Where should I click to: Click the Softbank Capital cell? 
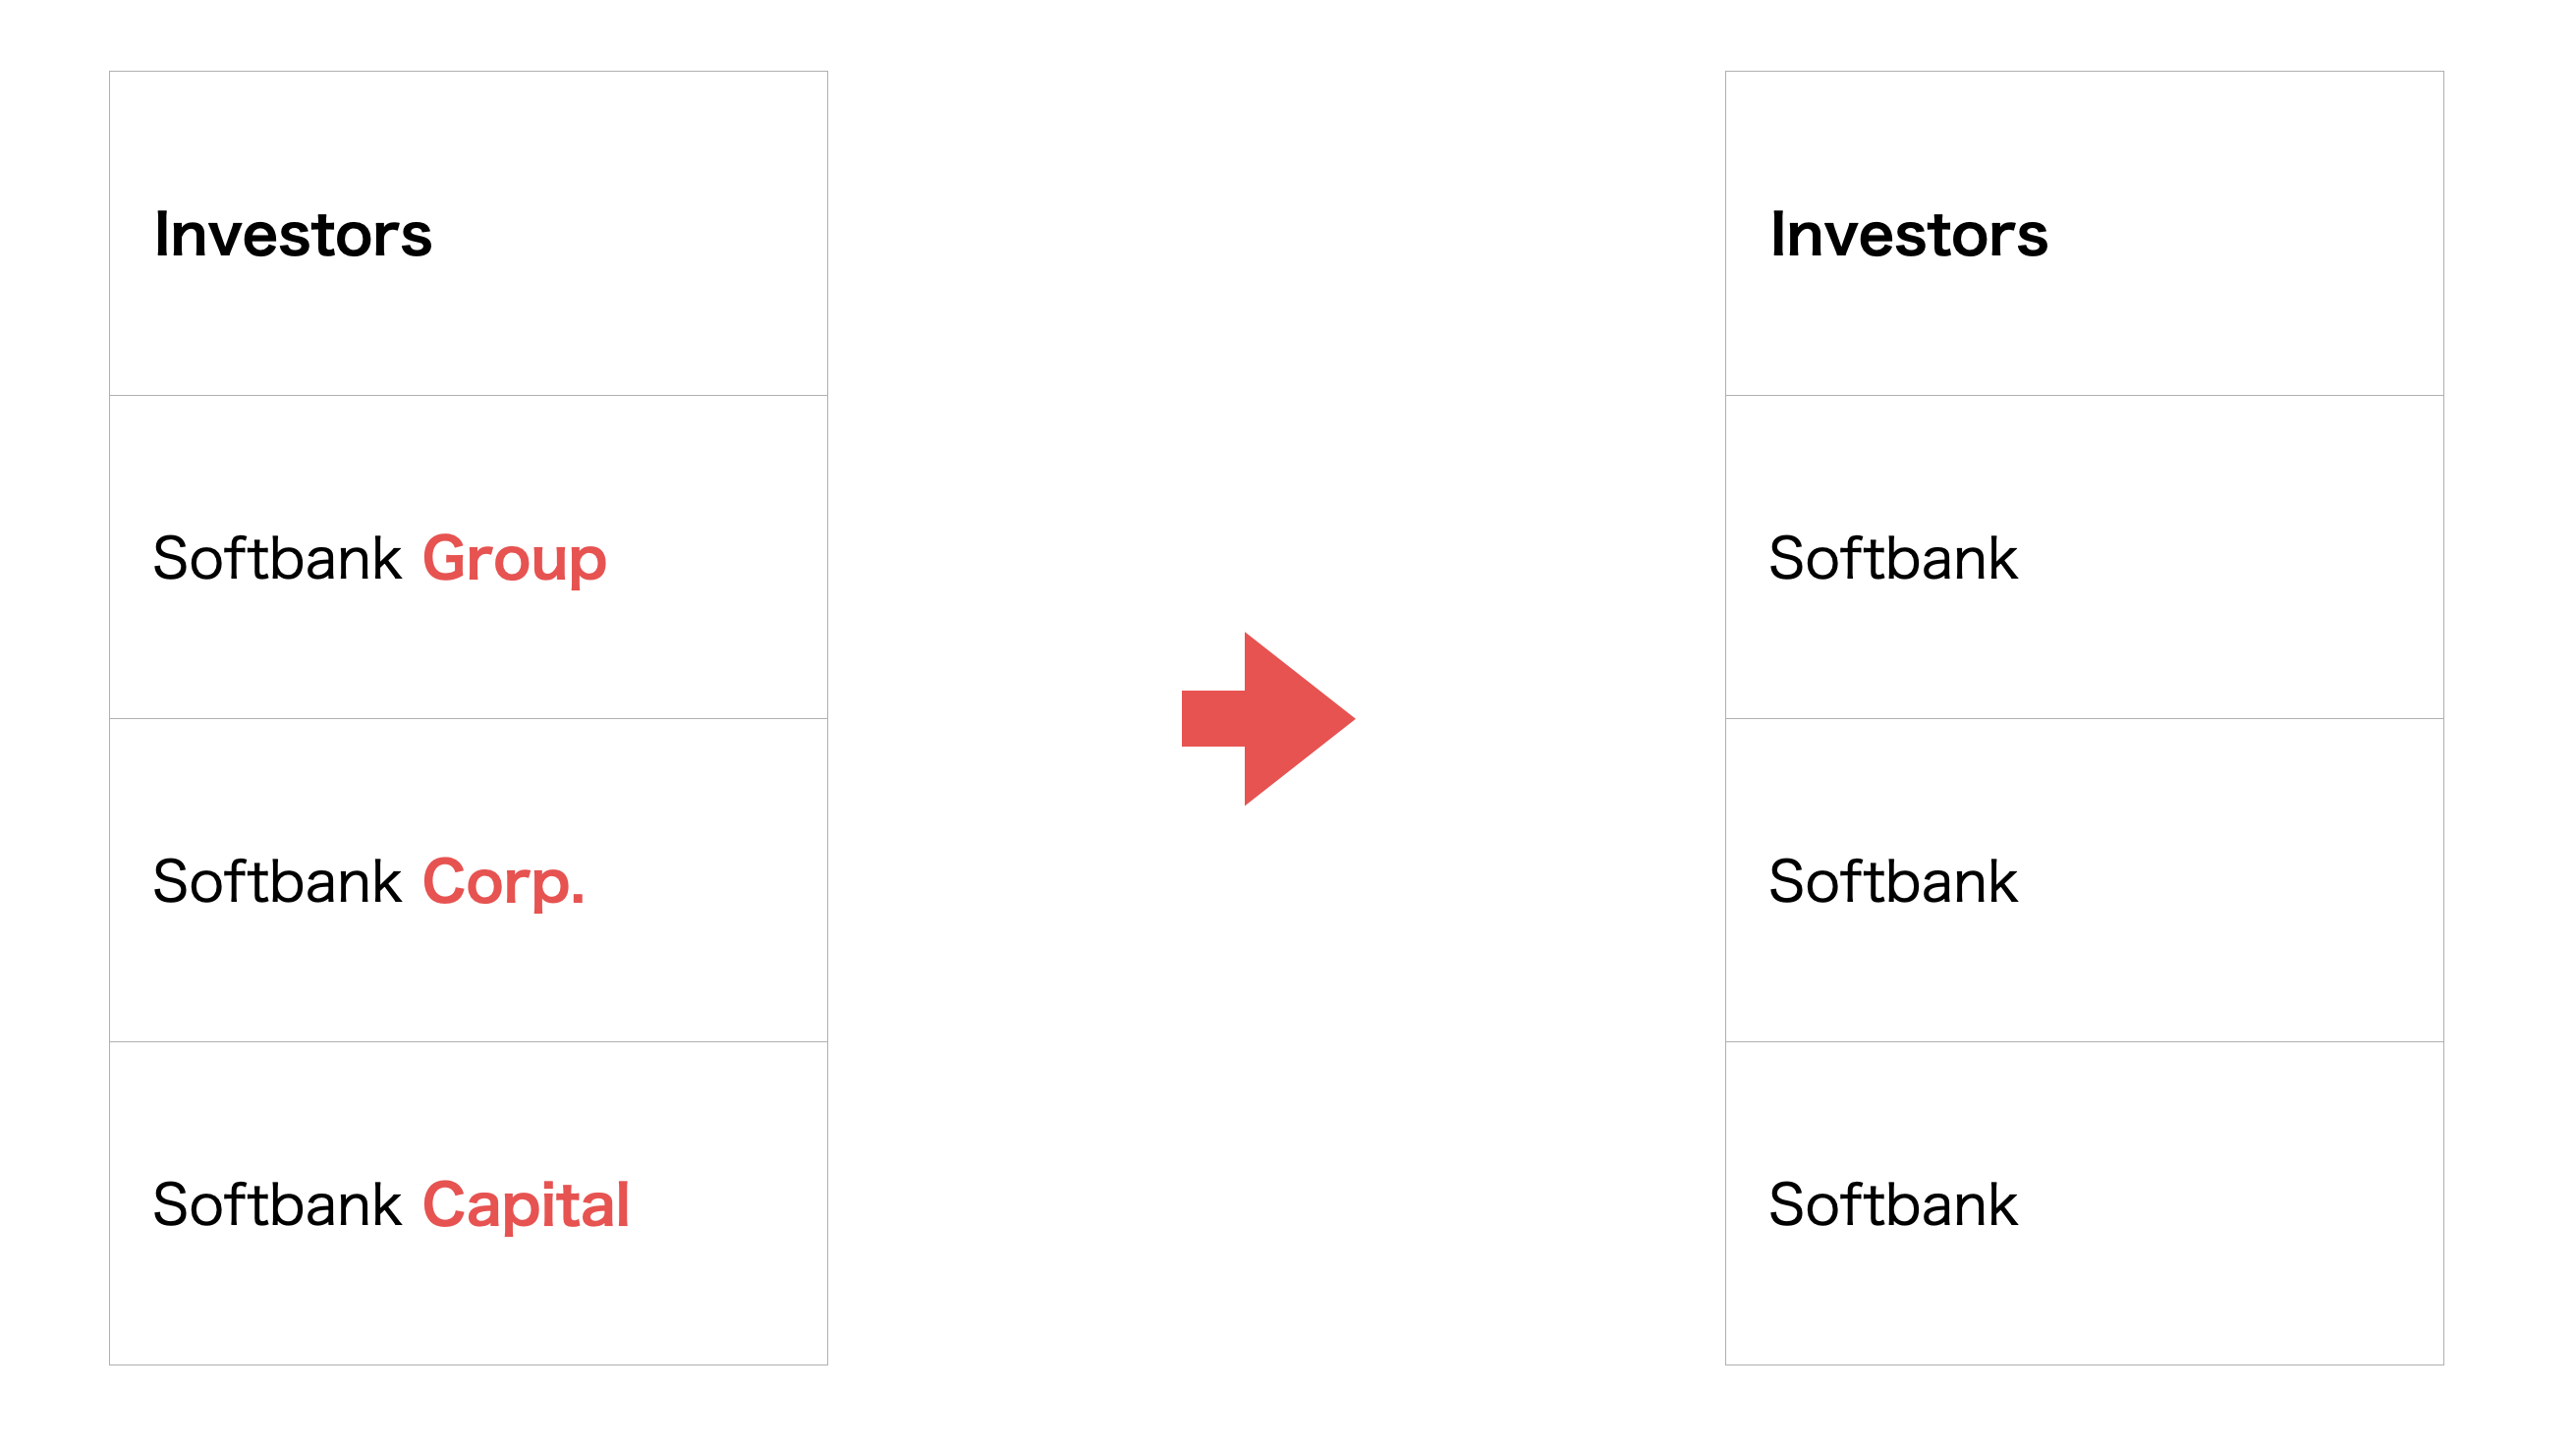click(468, 1203)
